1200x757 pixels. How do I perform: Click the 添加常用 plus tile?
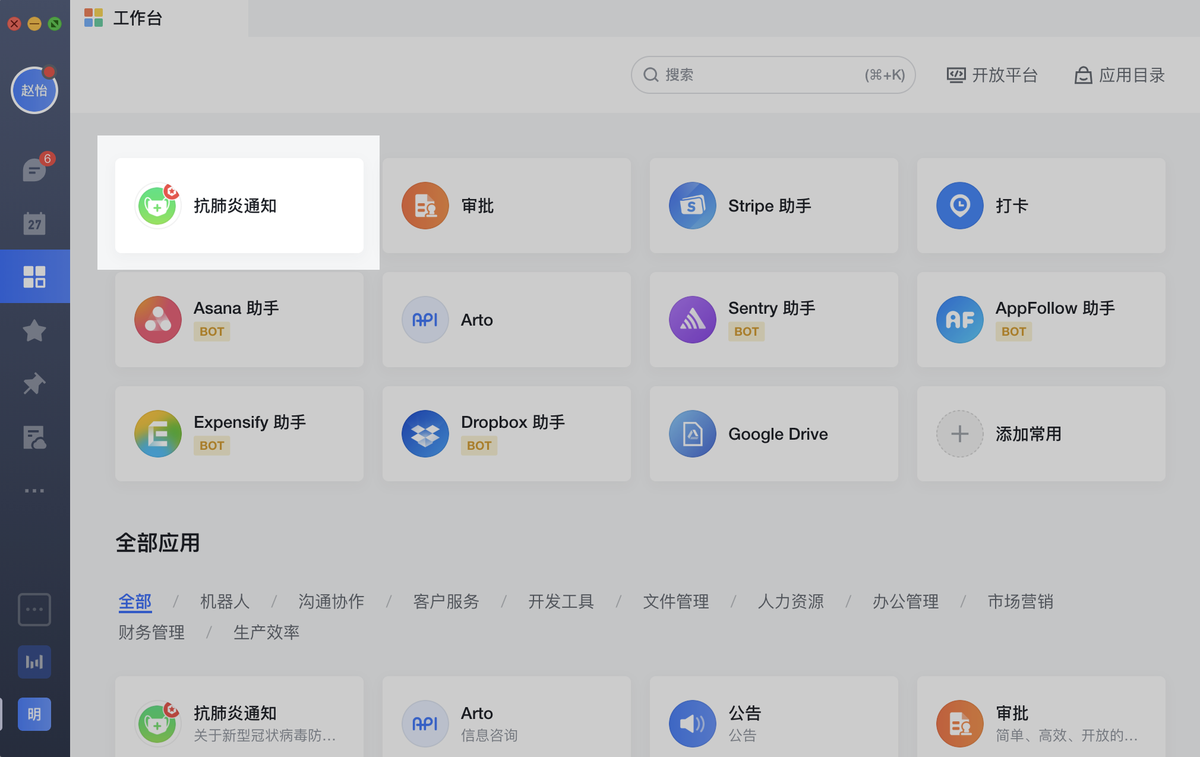tap(1040, 433)
